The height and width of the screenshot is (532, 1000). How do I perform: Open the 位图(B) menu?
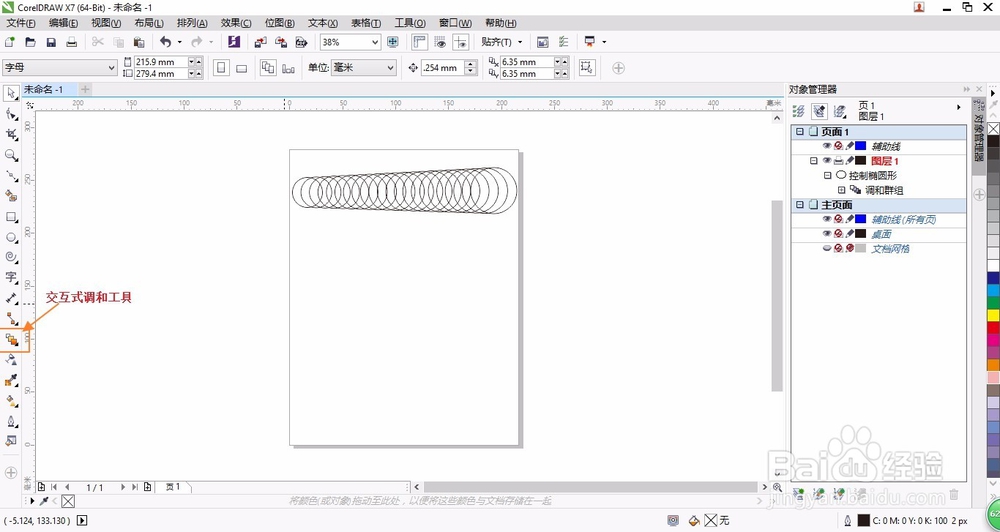pyautogui.click(x=279, y=23)
